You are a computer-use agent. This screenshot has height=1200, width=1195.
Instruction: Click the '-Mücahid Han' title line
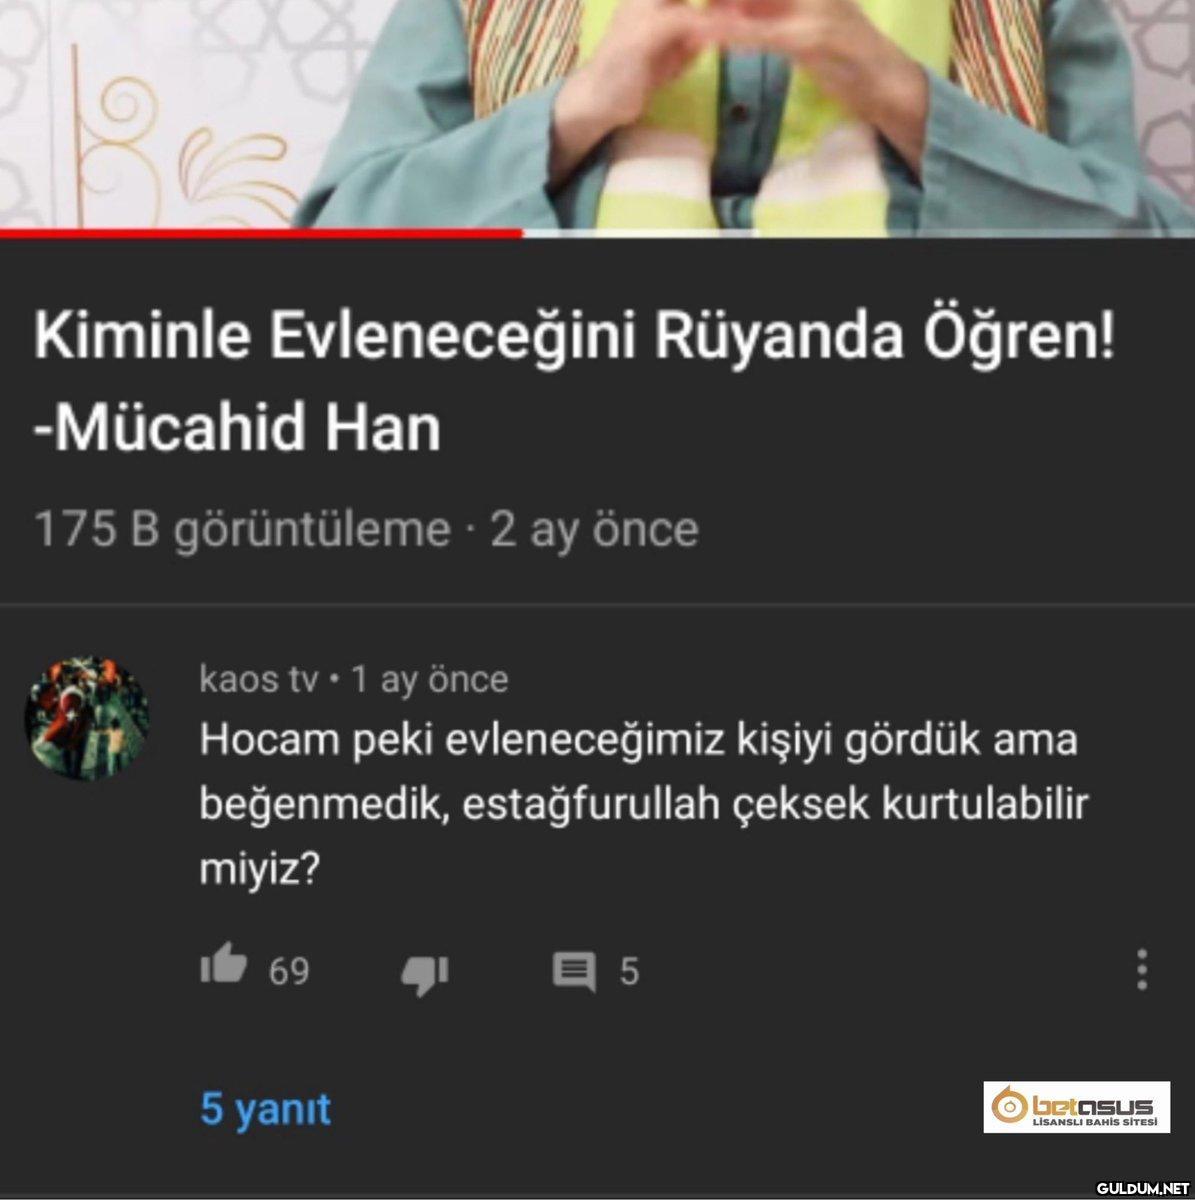click(237, 429)
